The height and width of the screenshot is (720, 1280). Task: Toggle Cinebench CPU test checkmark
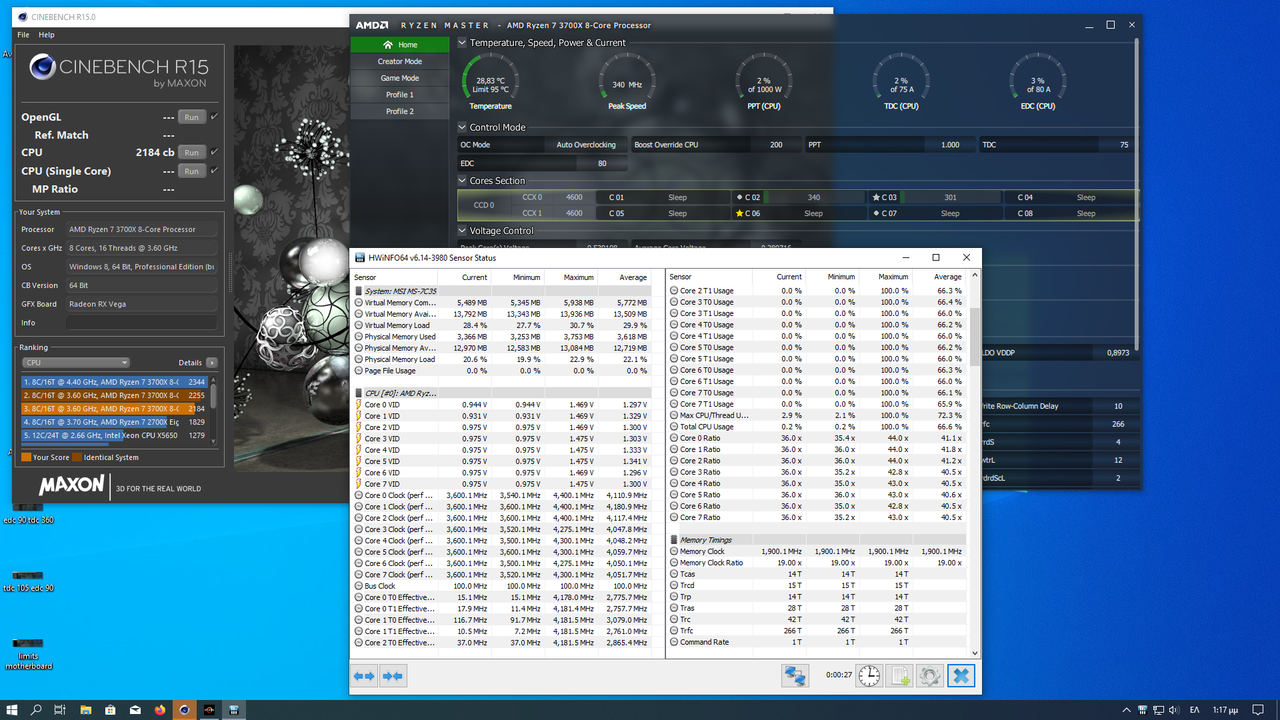tap(214, 152)
